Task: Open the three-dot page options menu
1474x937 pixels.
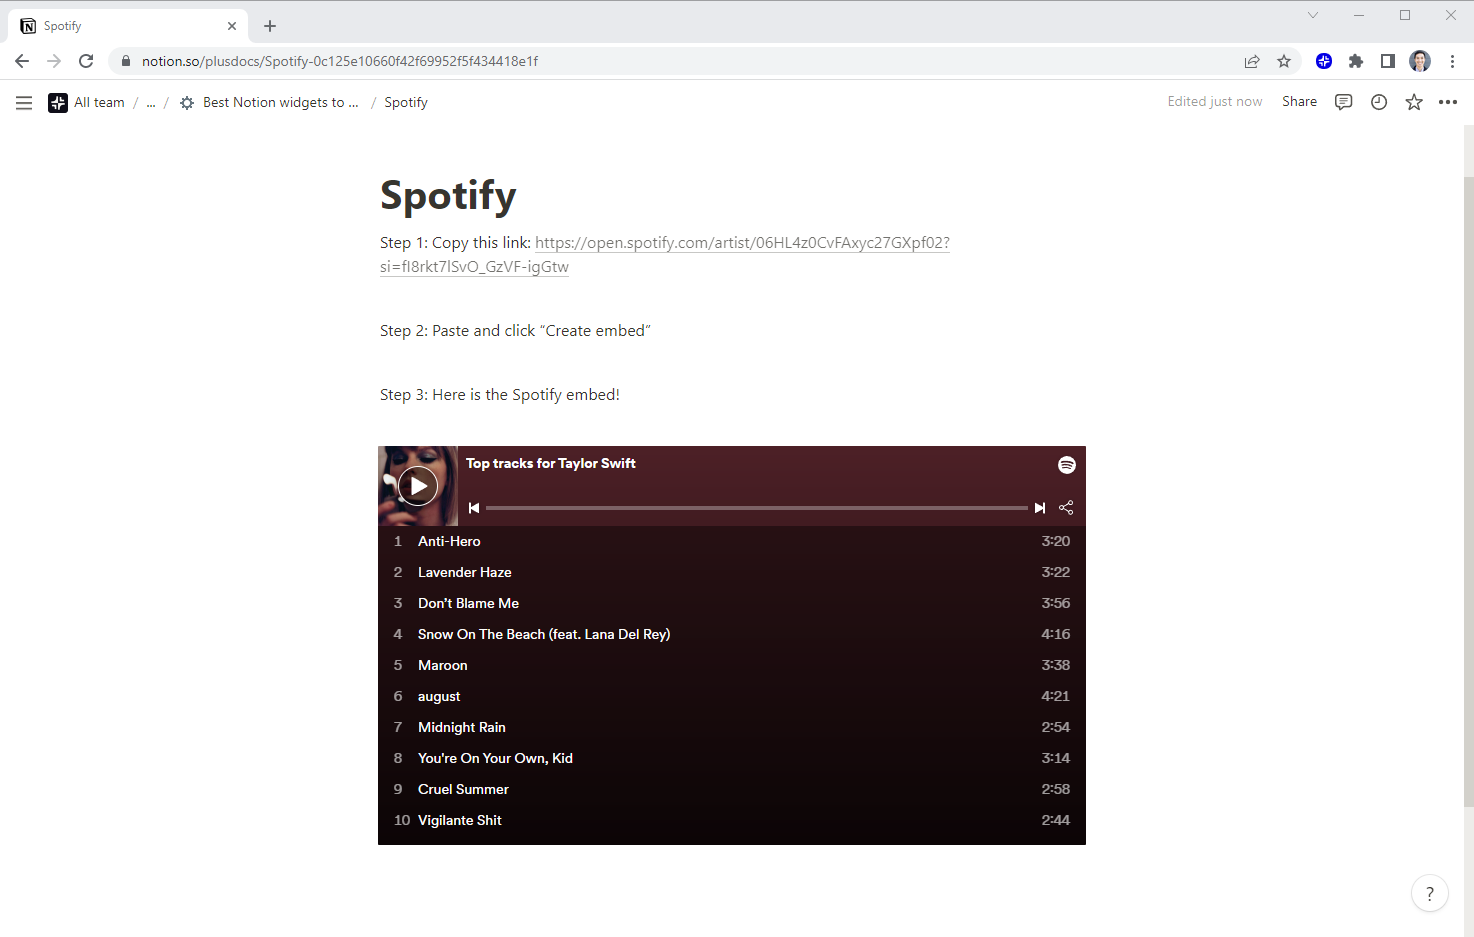Action: click(x=1448, y=102)
